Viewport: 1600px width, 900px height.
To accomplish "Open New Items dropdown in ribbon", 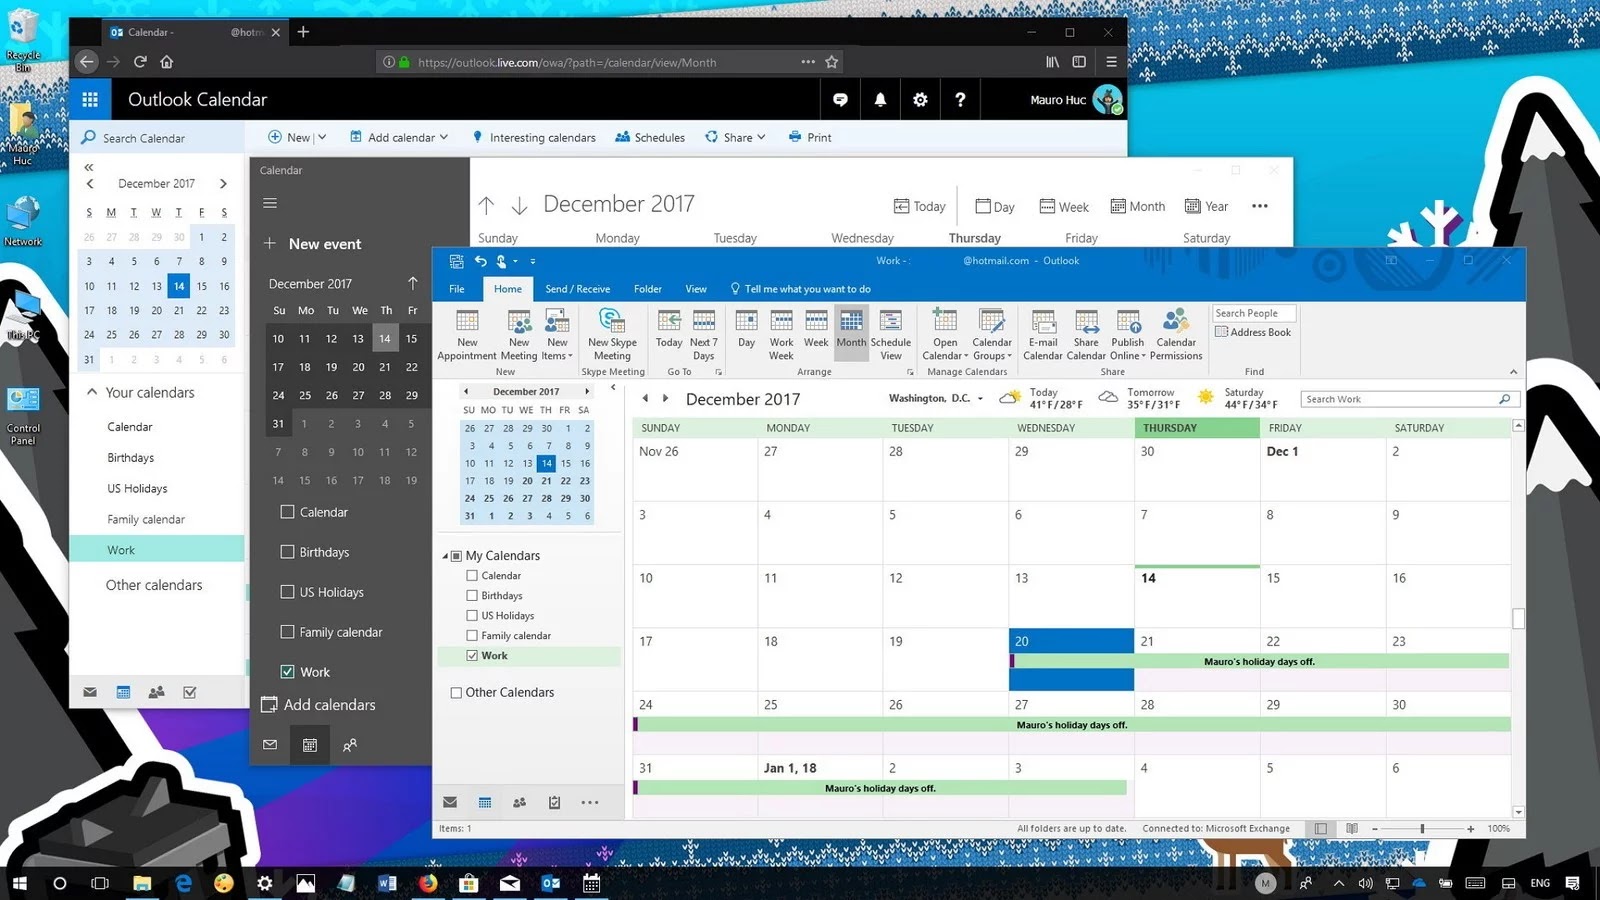I will (x=557, y=334).
